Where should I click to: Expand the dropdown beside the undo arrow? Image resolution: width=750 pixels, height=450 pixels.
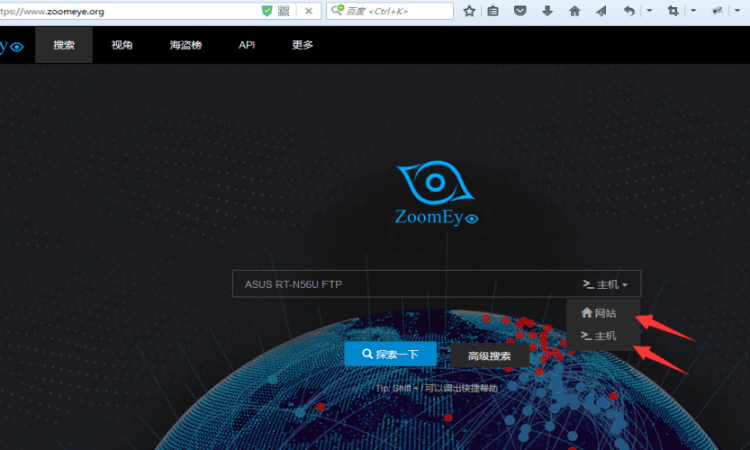[649, 11]
